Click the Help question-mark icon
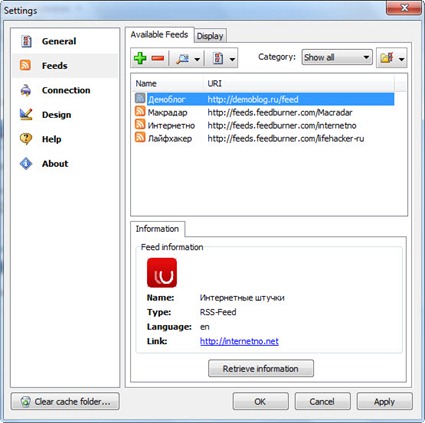This screenshot has width=425, height=423. (x=26, y=139)
